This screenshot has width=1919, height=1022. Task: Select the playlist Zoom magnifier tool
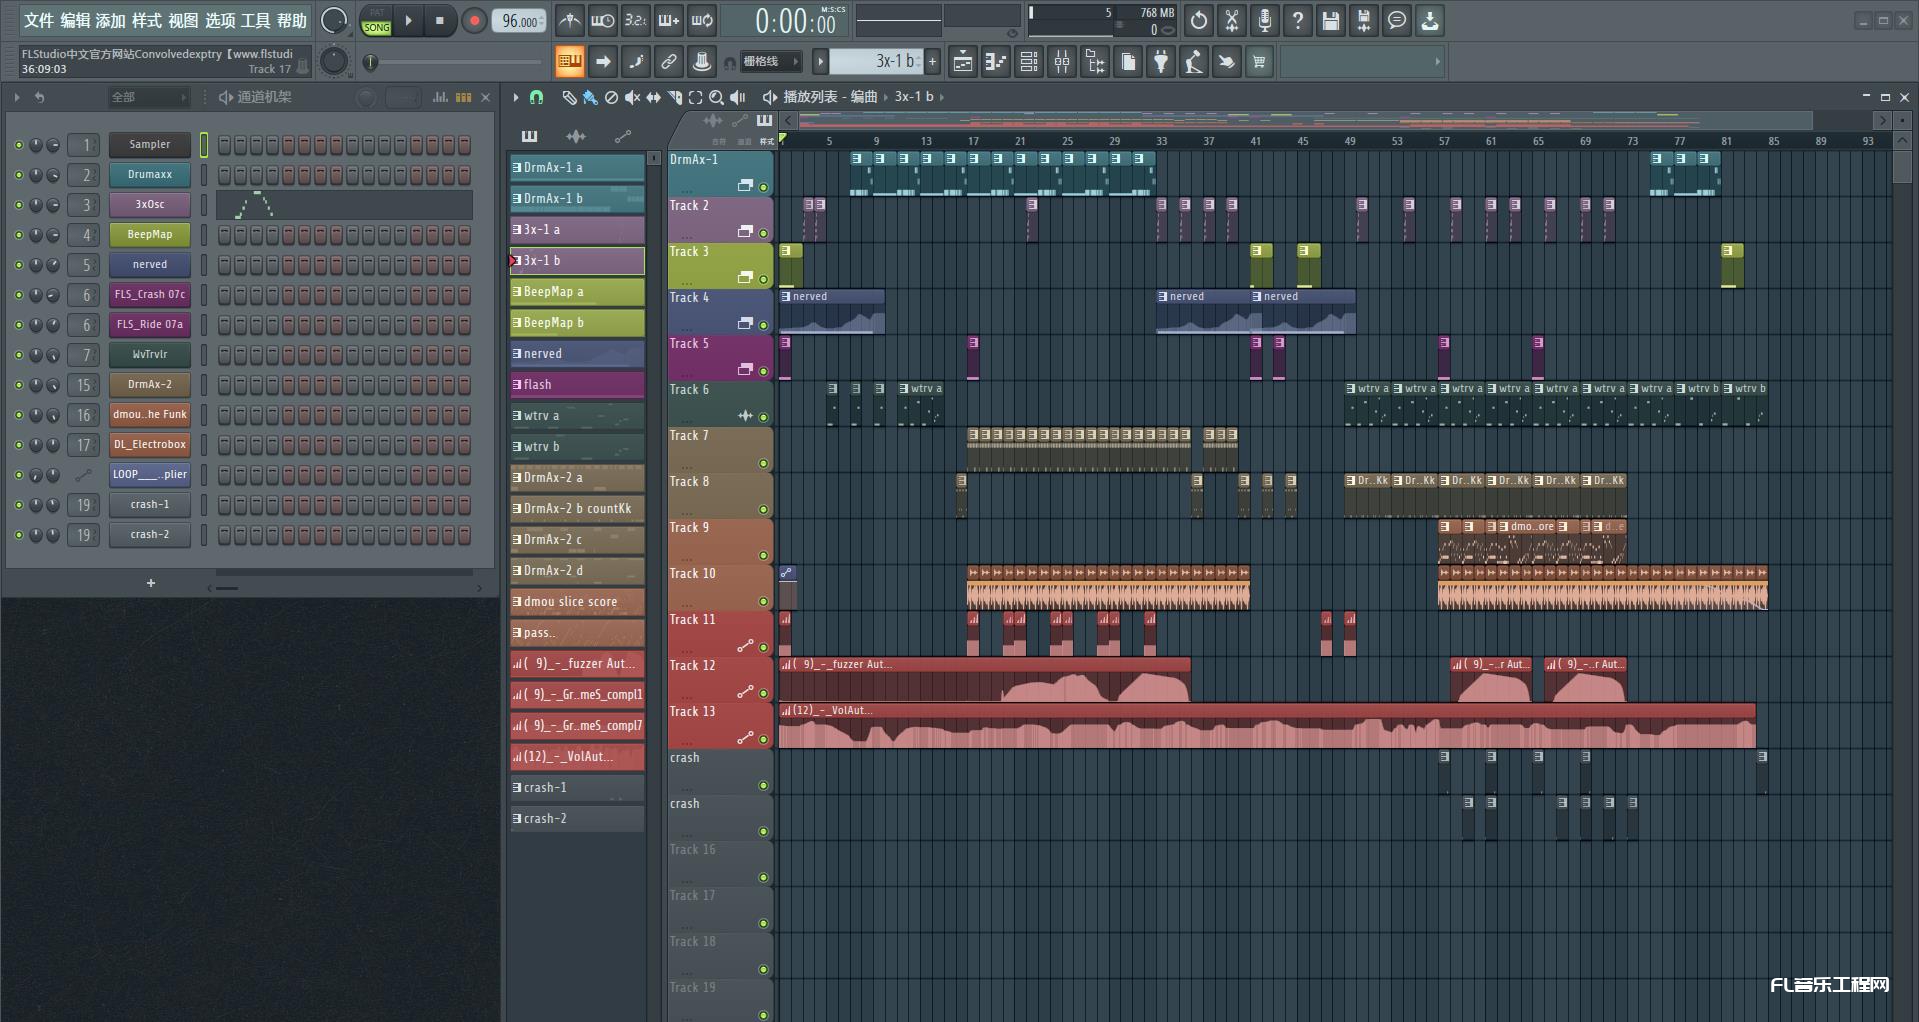click(x=716, y=97)
